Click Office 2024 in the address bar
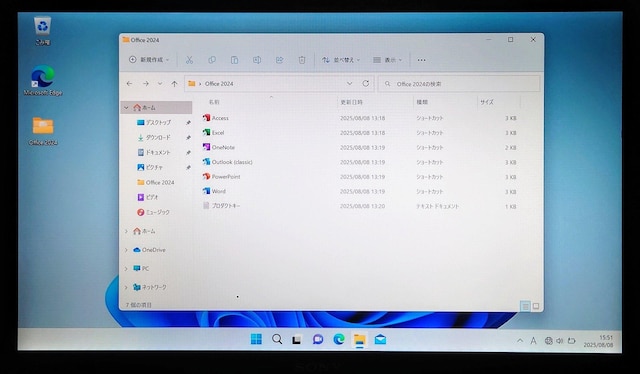640x374 pixels. pyautogui.click(x=219, y=84)
